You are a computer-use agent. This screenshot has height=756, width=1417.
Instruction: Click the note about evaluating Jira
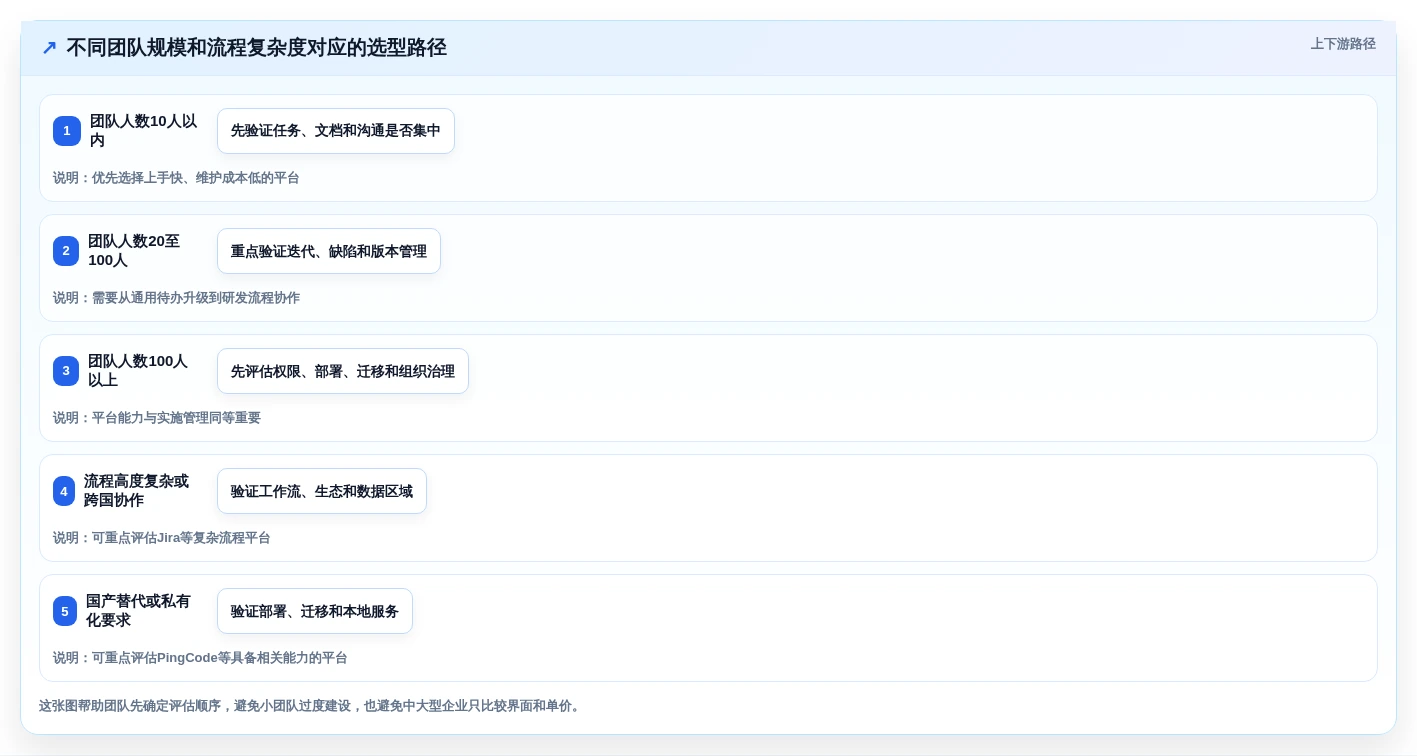tap(162, 538)
